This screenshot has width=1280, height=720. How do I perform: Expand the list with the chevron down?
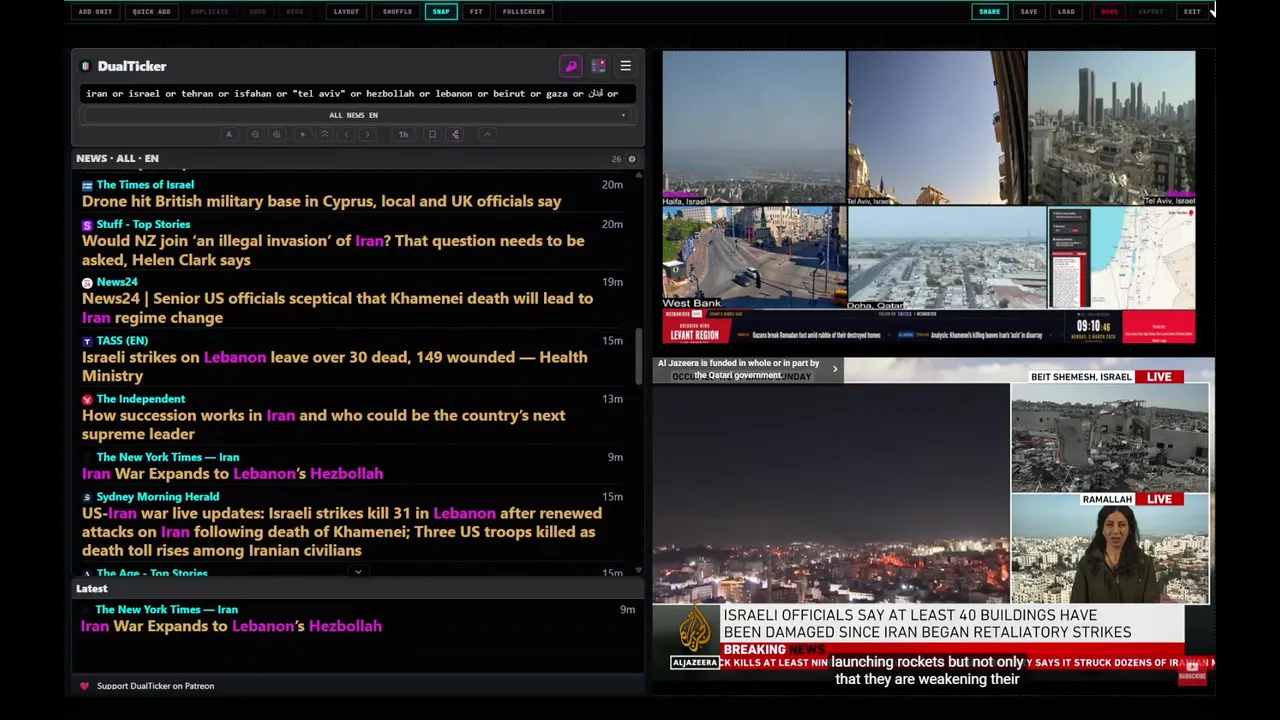click(358, 573)
